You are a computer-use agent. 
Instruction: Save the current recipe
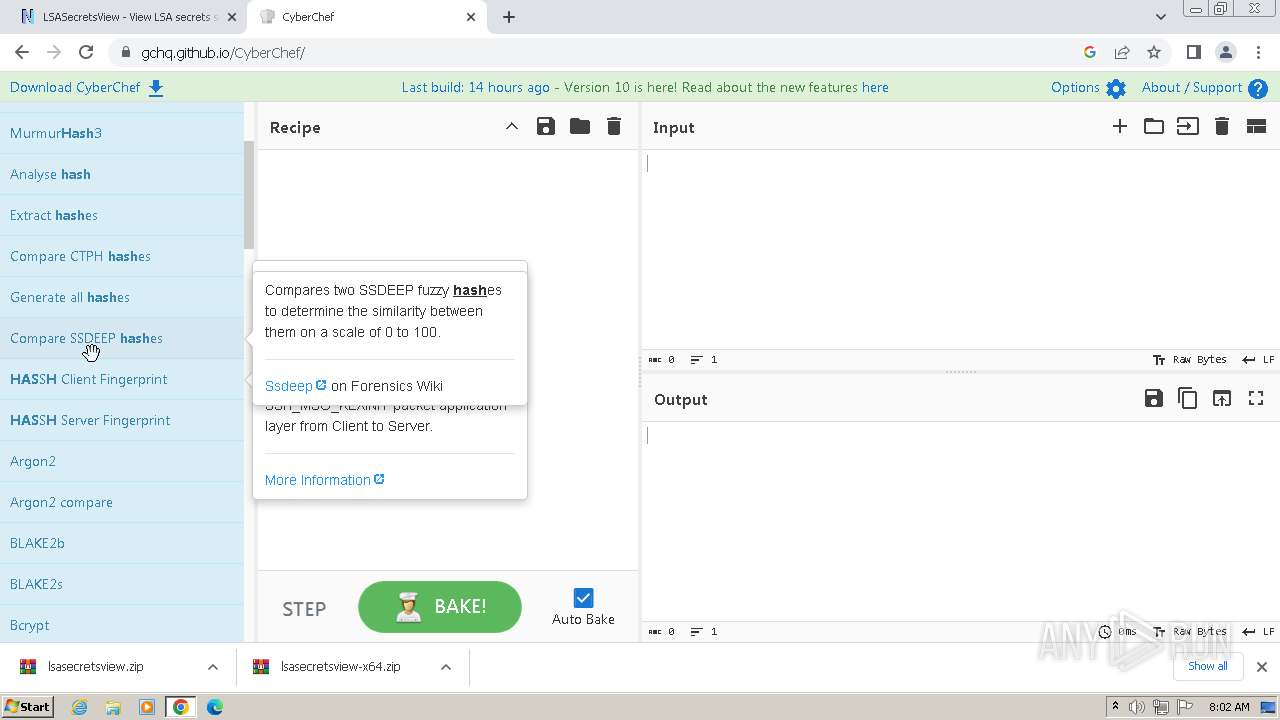545,126
